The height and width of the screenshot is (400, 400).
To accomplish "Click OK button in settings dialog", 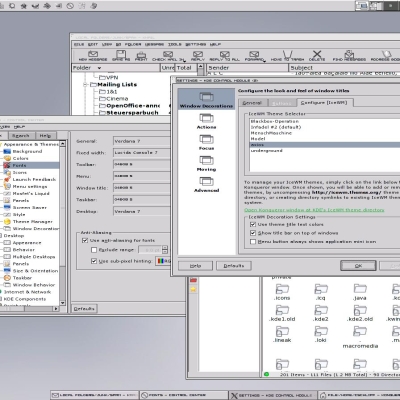I will pyautogui.click(x=358, y=266).
